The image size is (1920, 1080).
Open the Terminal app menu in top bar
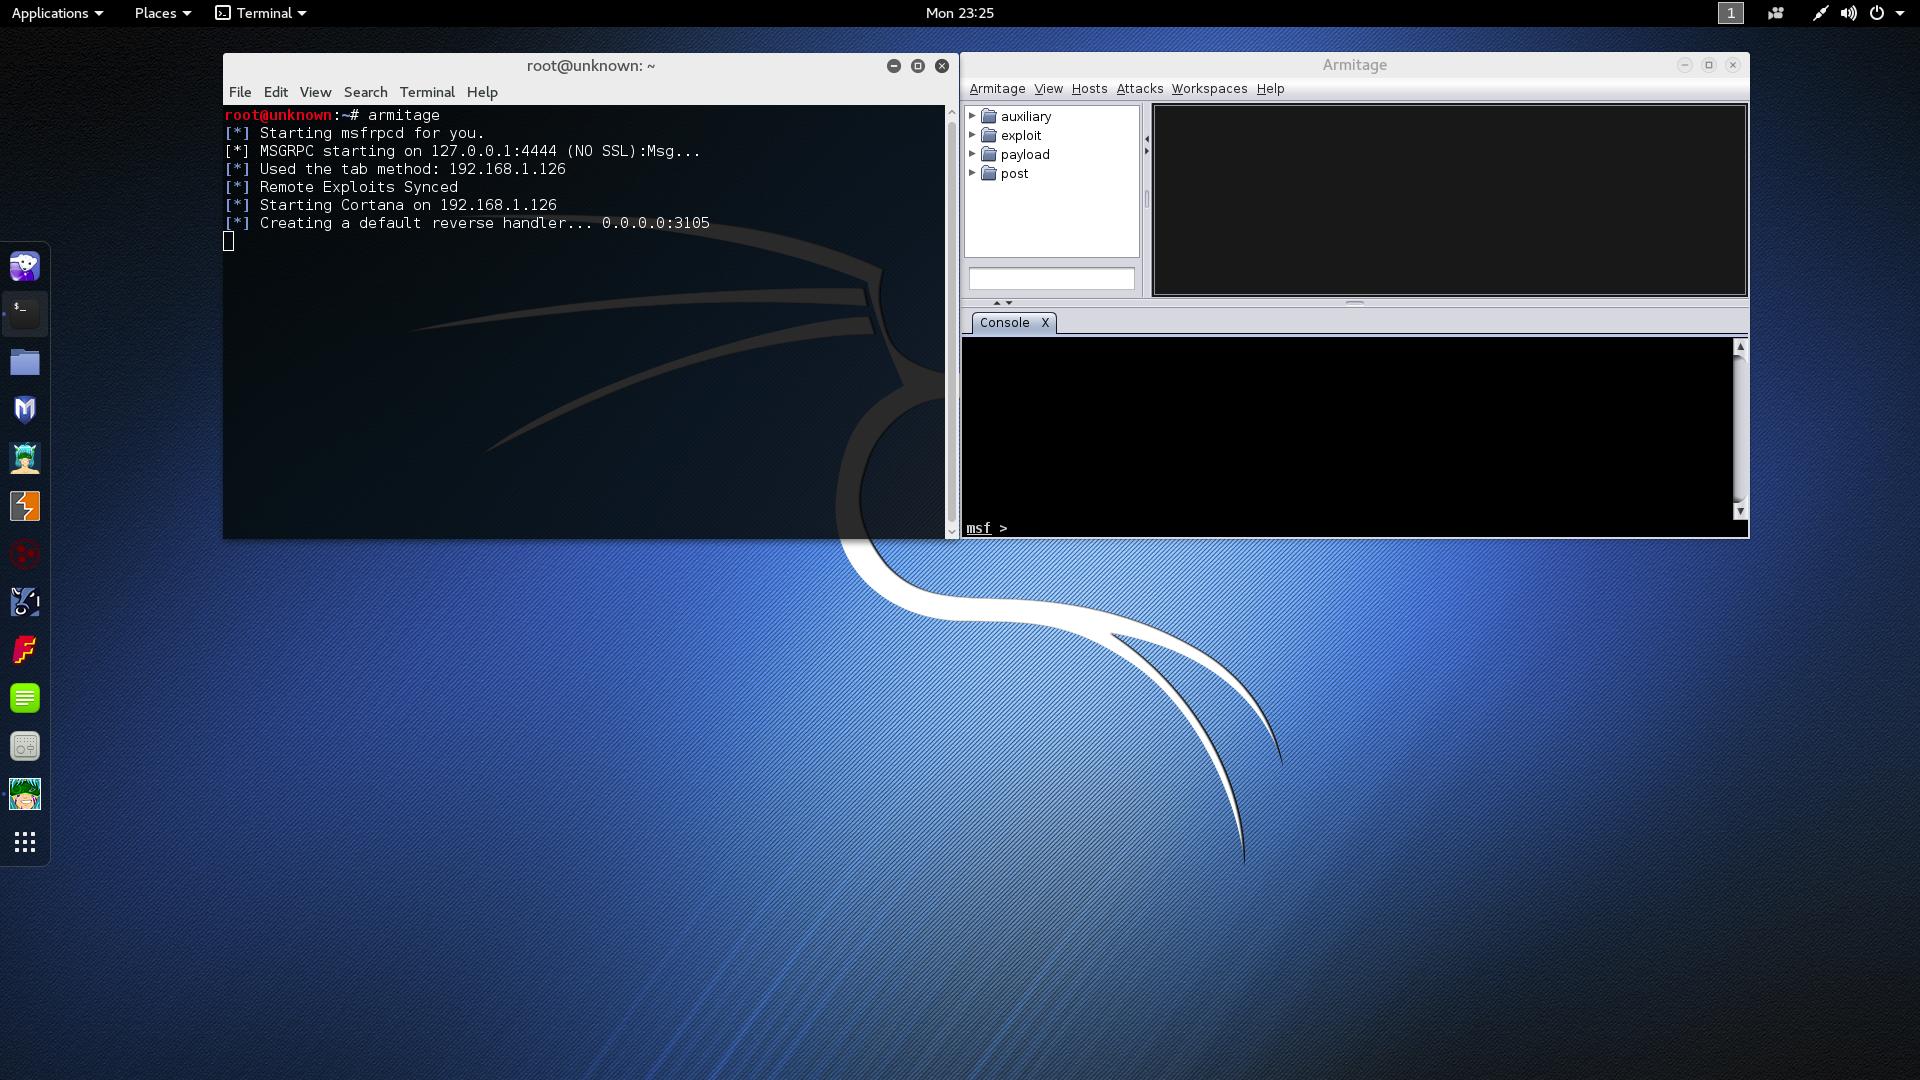[x=261, y=13]
